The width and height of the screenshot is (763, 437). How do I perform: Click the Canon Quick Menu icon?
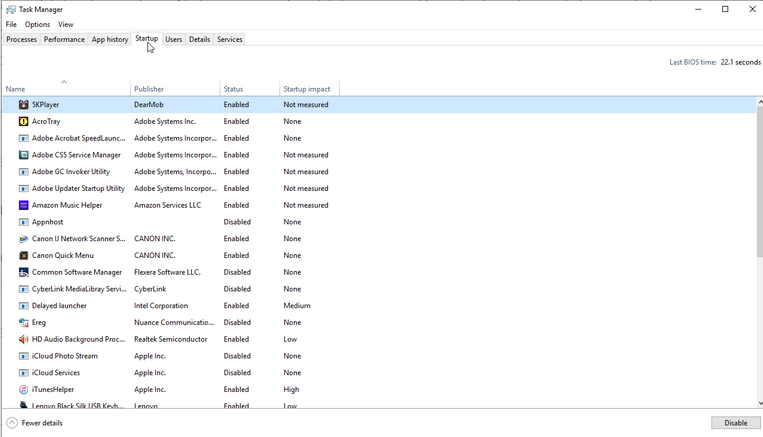[23, 255]
